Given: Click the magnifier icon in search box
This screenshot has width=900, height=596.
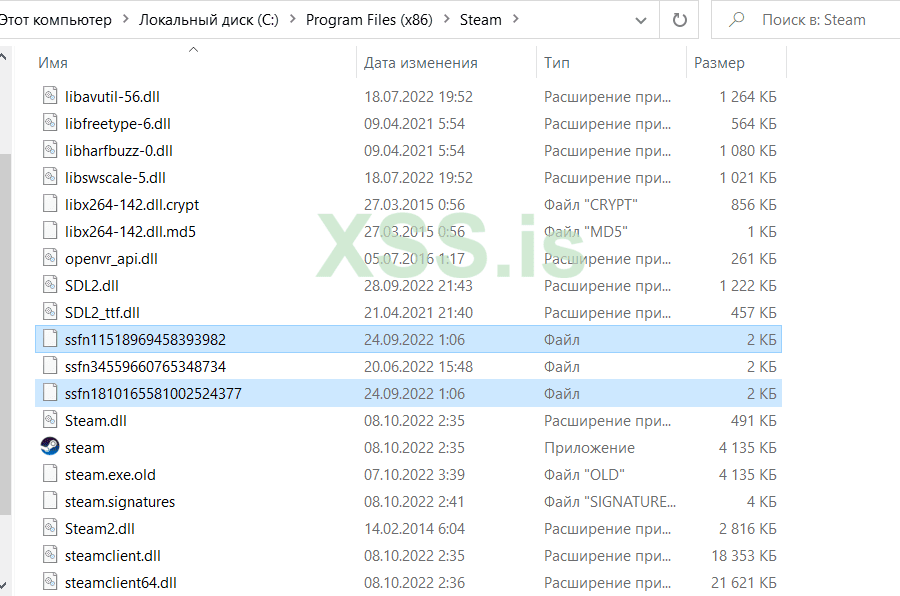Looking at the screenshot, I should (x=736, y=20).
